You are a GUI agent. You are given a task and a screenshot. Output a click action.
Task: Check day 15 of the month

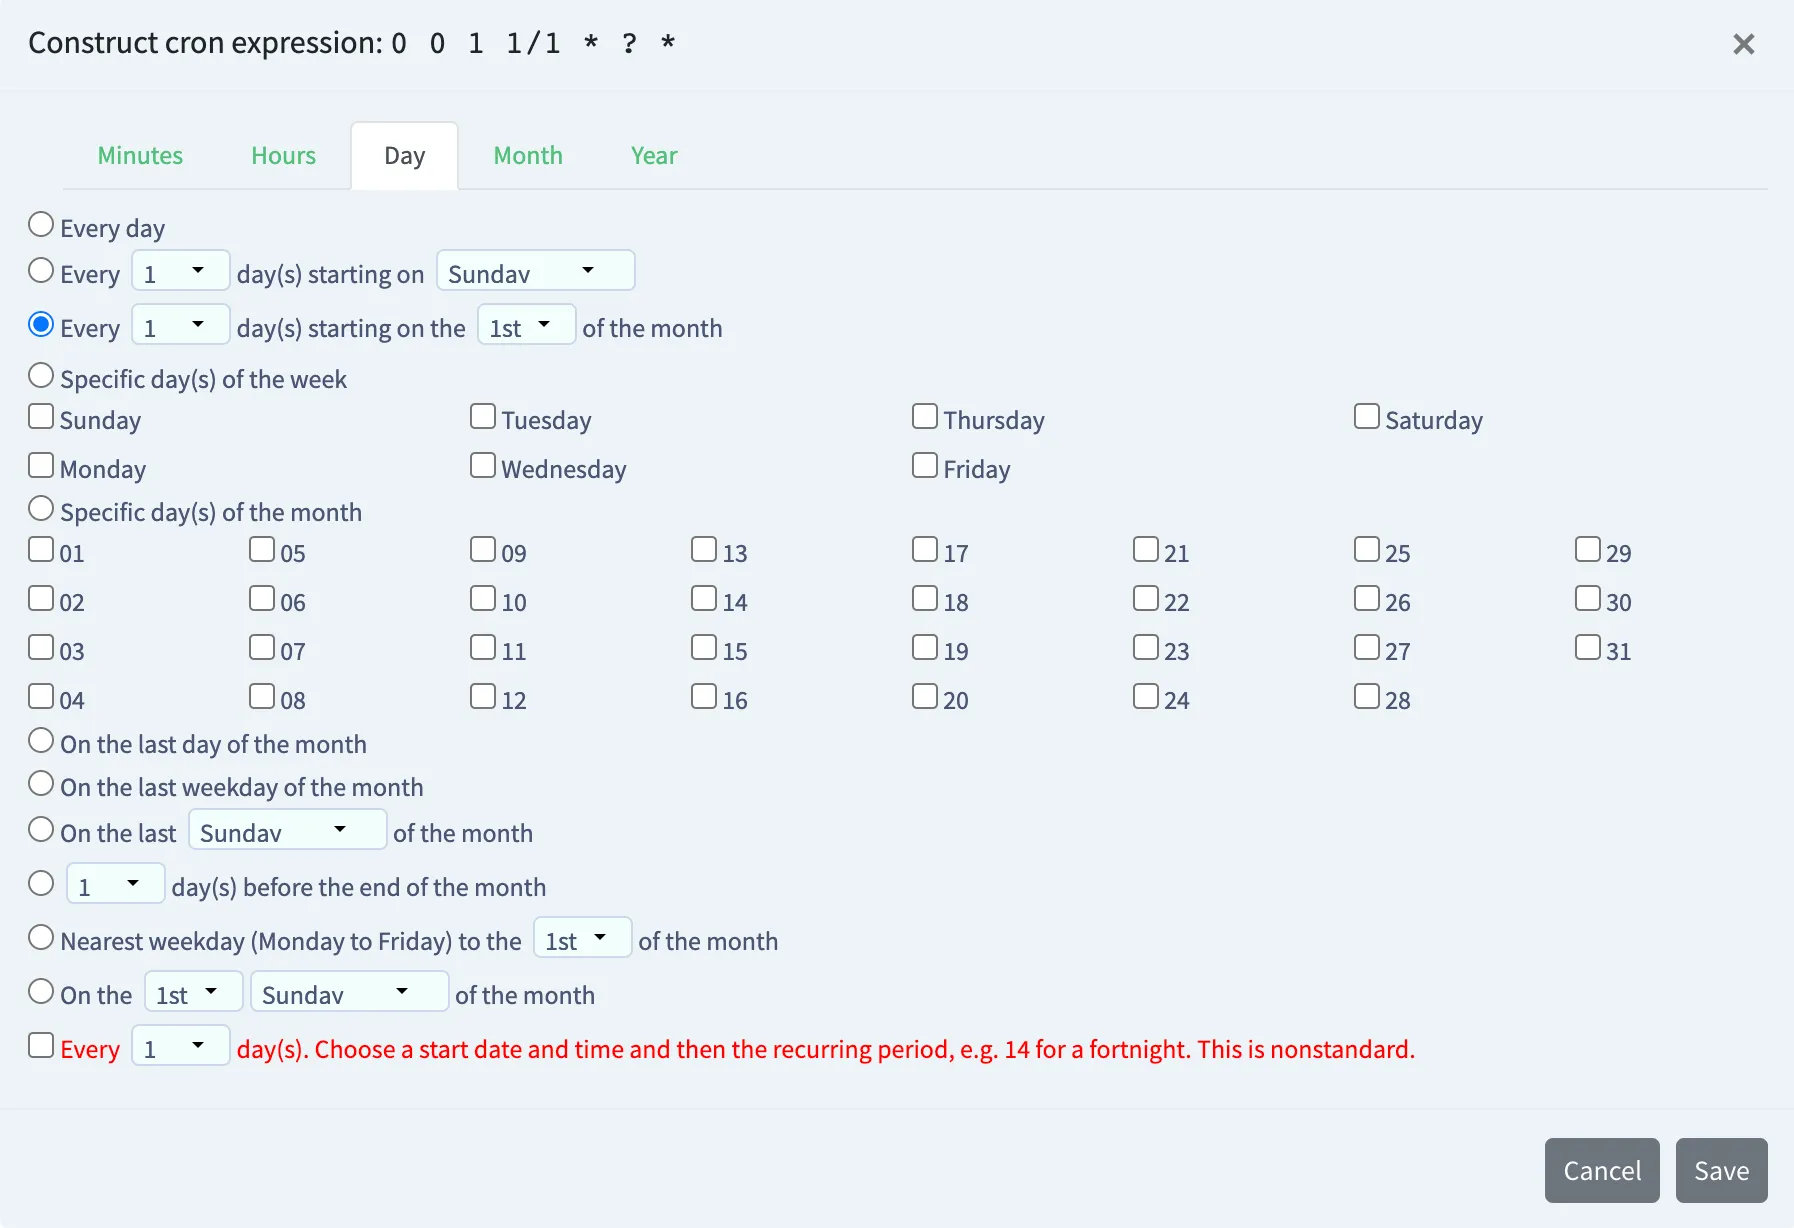(704, 647)
